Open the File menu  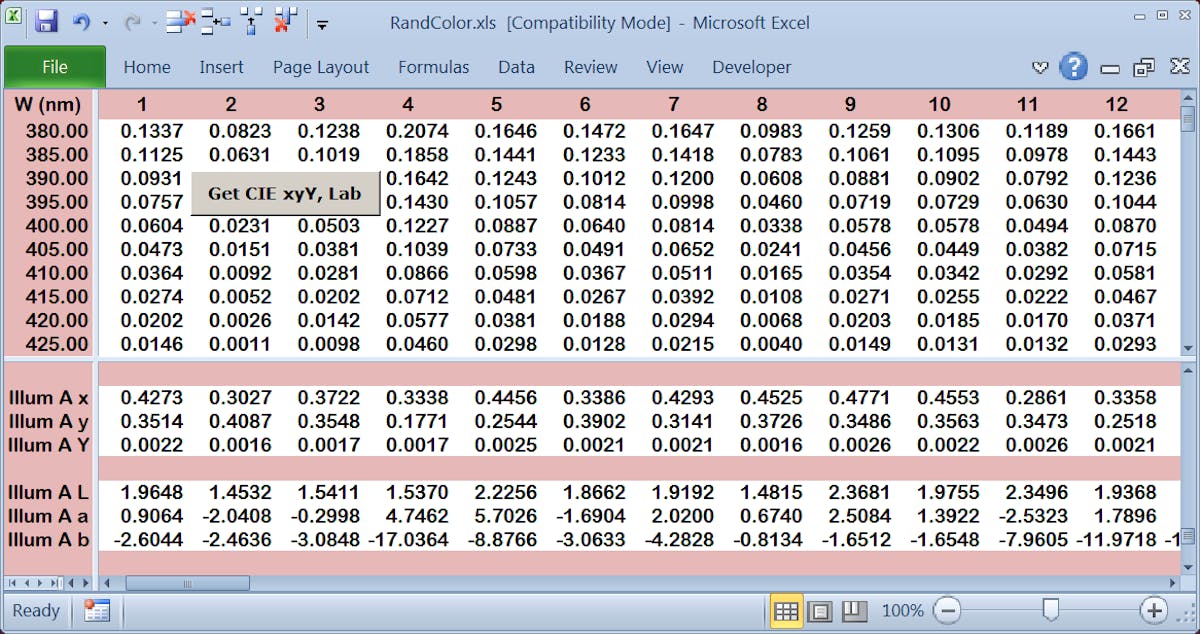54,66
